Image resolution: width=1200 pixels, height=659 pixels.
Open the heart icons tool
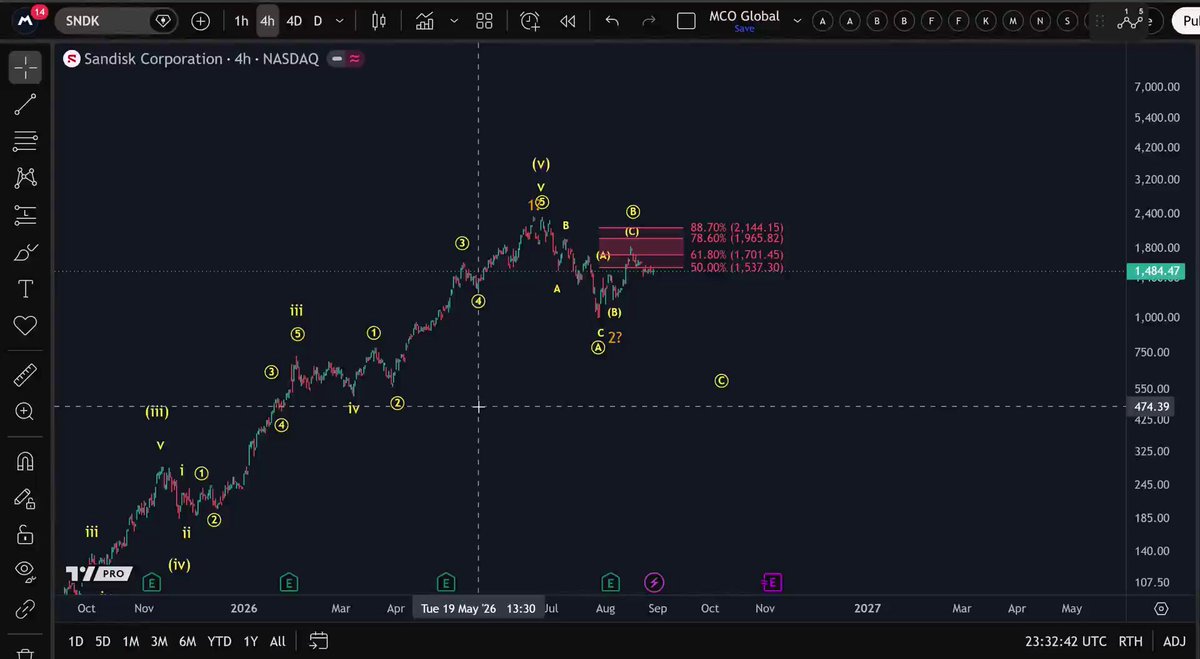tap(25, 326)
